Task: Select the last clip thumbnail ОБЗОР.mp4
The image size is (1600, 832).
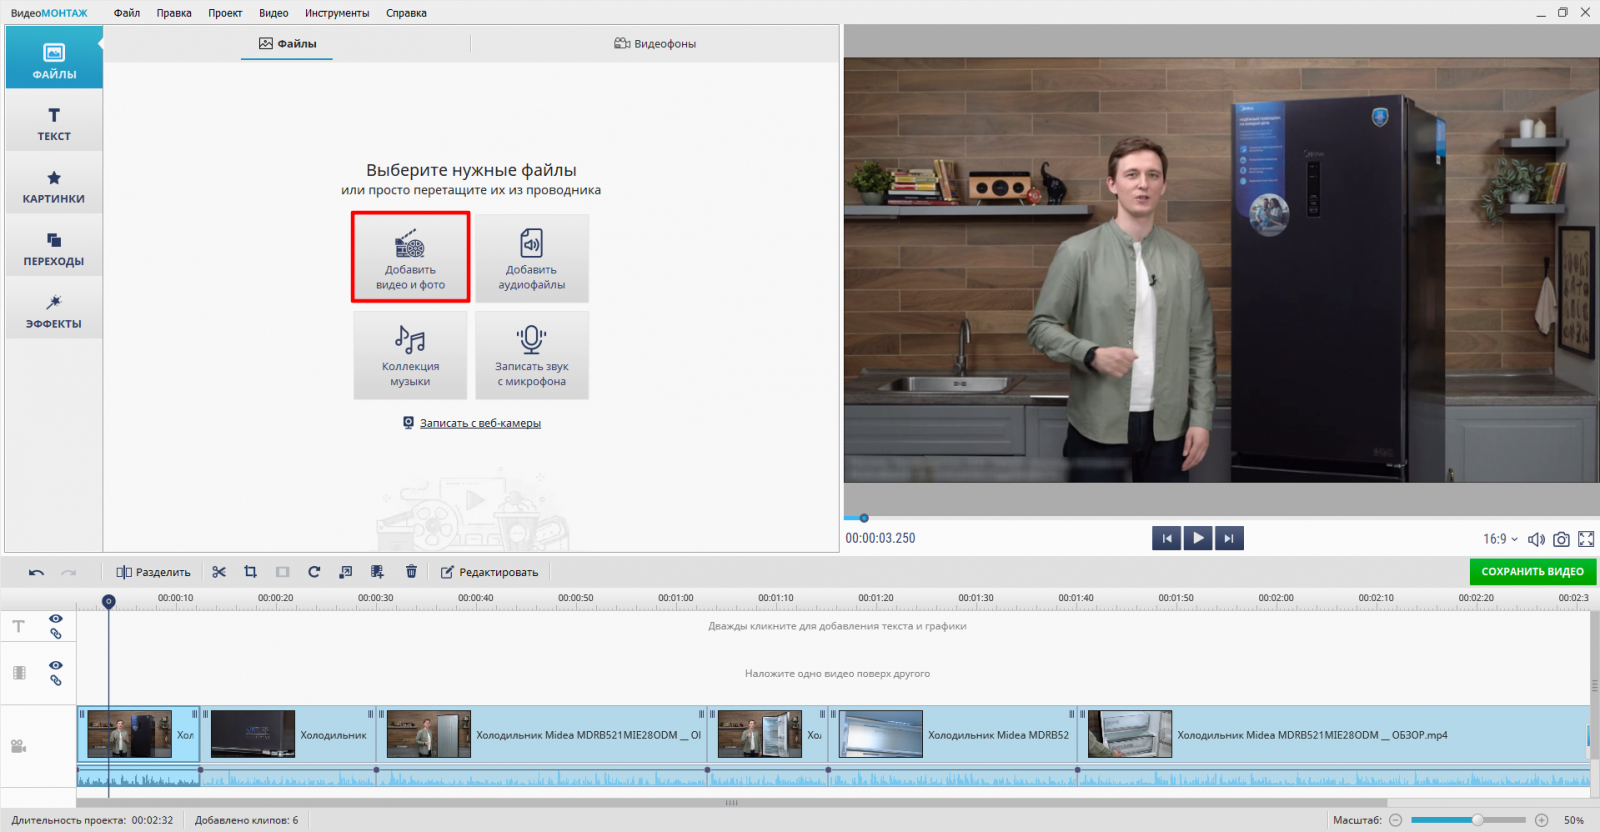Action: (1130, 735)
